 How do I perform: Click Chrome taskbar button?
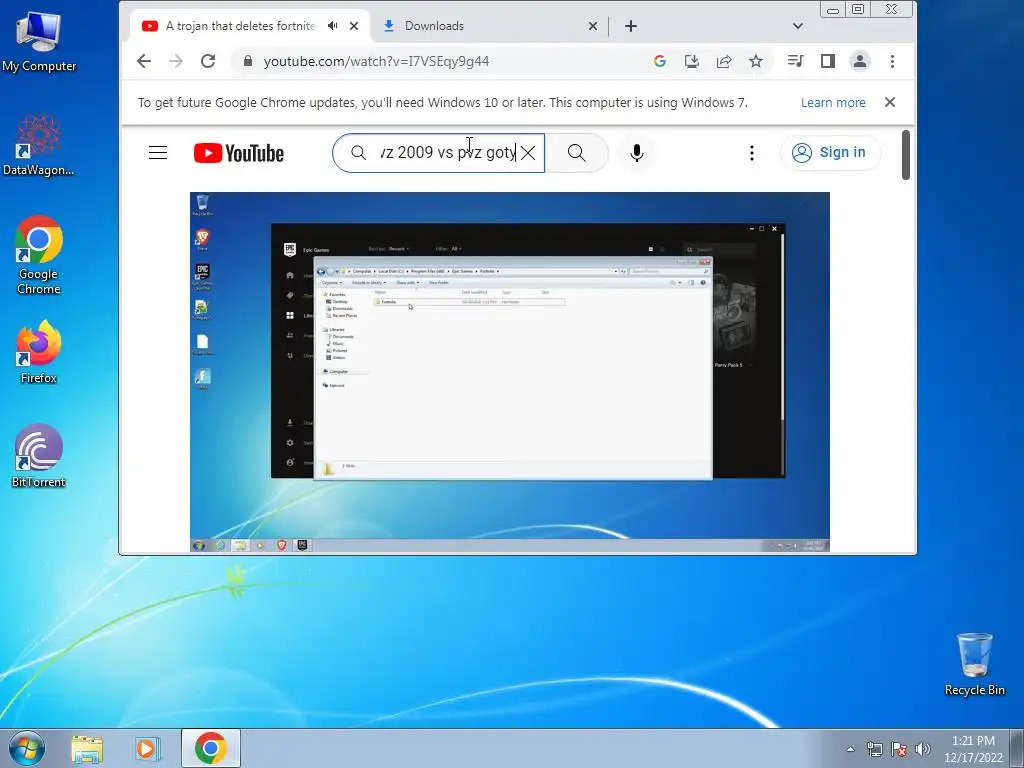coord(210,748)
